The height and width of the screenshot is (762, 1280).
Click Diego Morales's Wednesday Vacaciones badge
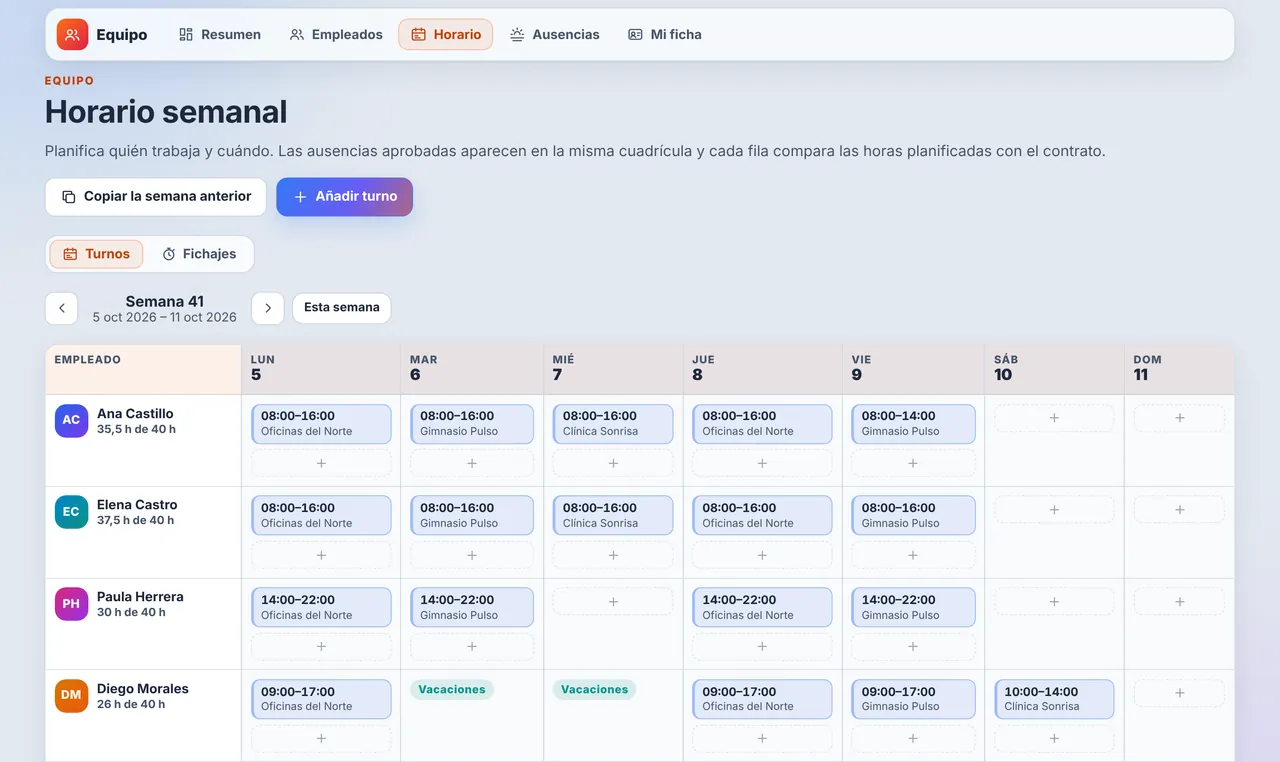[x=595, y=690]
